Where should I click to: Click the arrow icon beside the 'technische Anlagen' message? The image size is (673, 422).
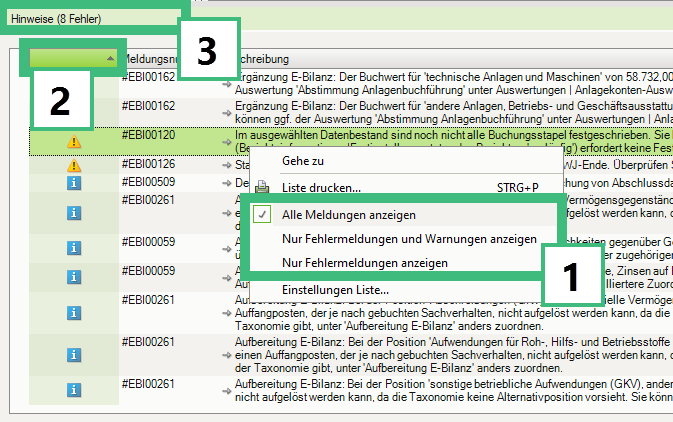(x=227, y=85)
